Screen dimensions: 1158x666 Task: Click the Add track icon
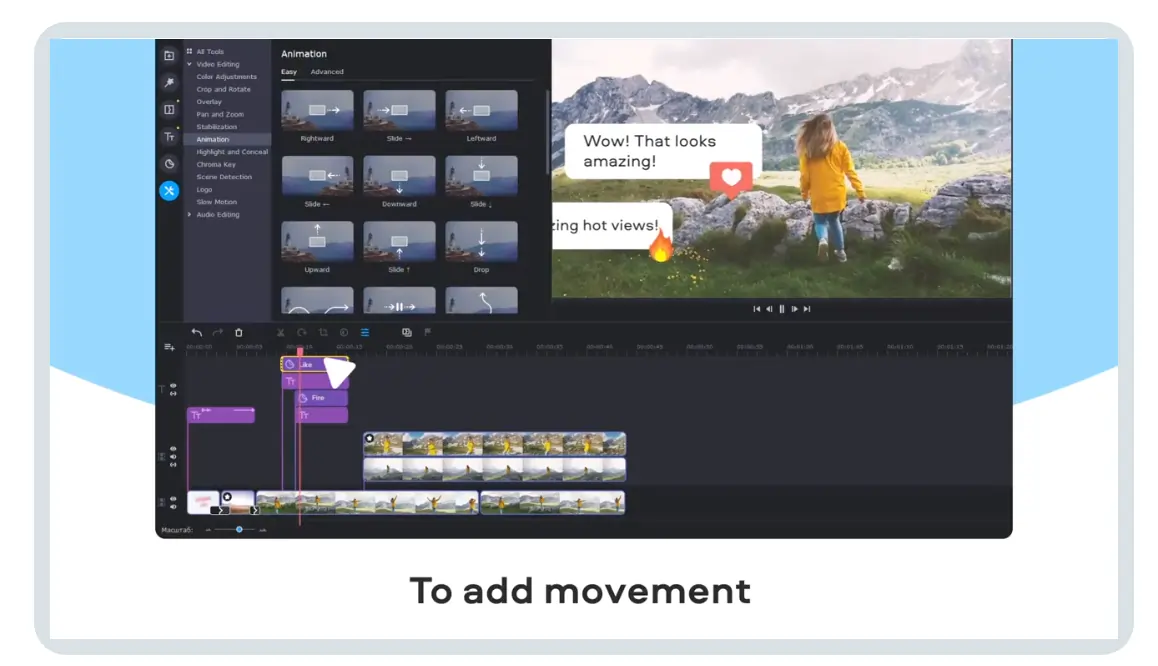click(x=169, y=347)
